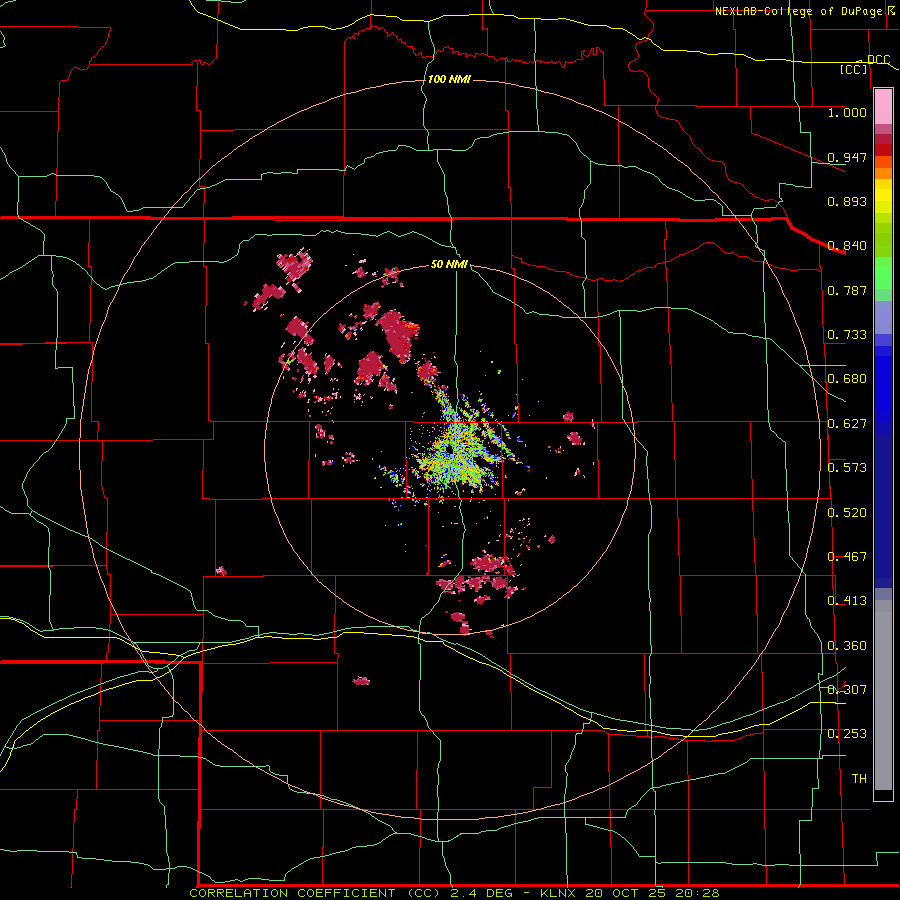Viewport: 900px width, 900px height.
Task: Click the [CC] legend unit label
Action: tap(854, 69)
